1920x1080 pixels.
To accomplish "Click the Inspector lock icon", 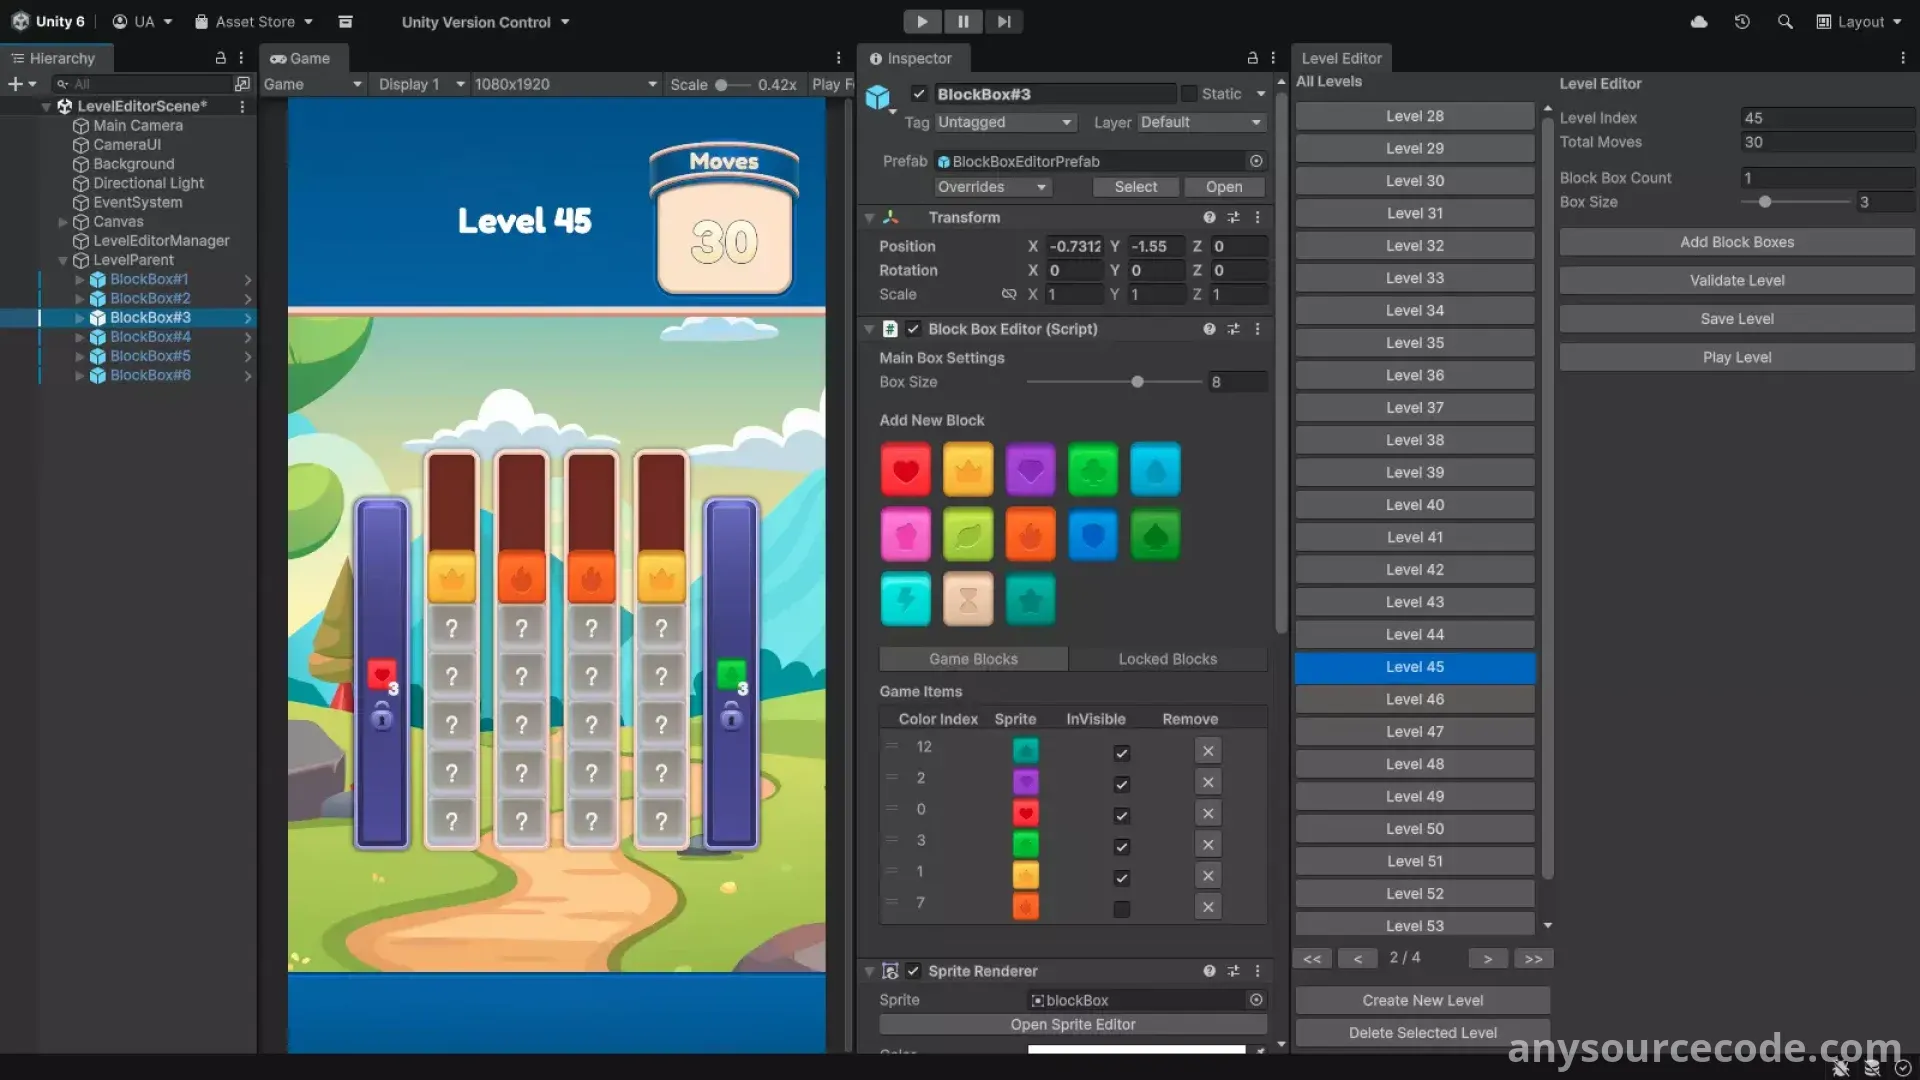I will [1252, 58].
